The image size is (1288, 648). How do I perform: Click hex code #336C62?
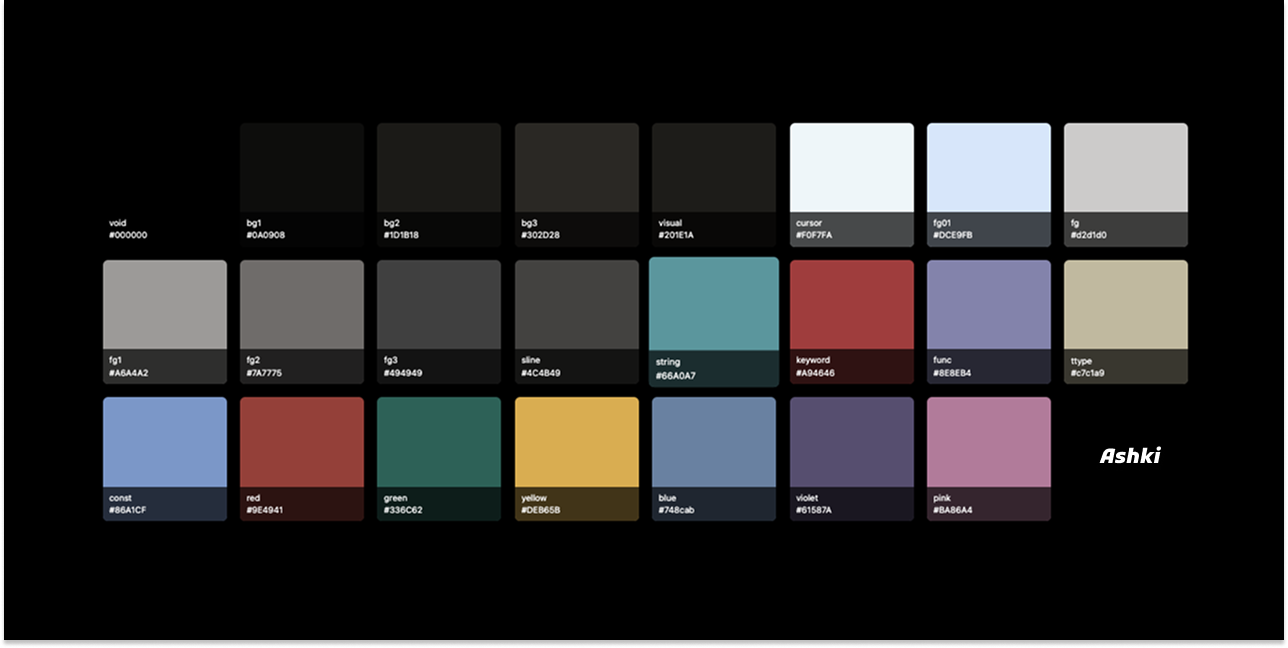(x=403, y=510)
